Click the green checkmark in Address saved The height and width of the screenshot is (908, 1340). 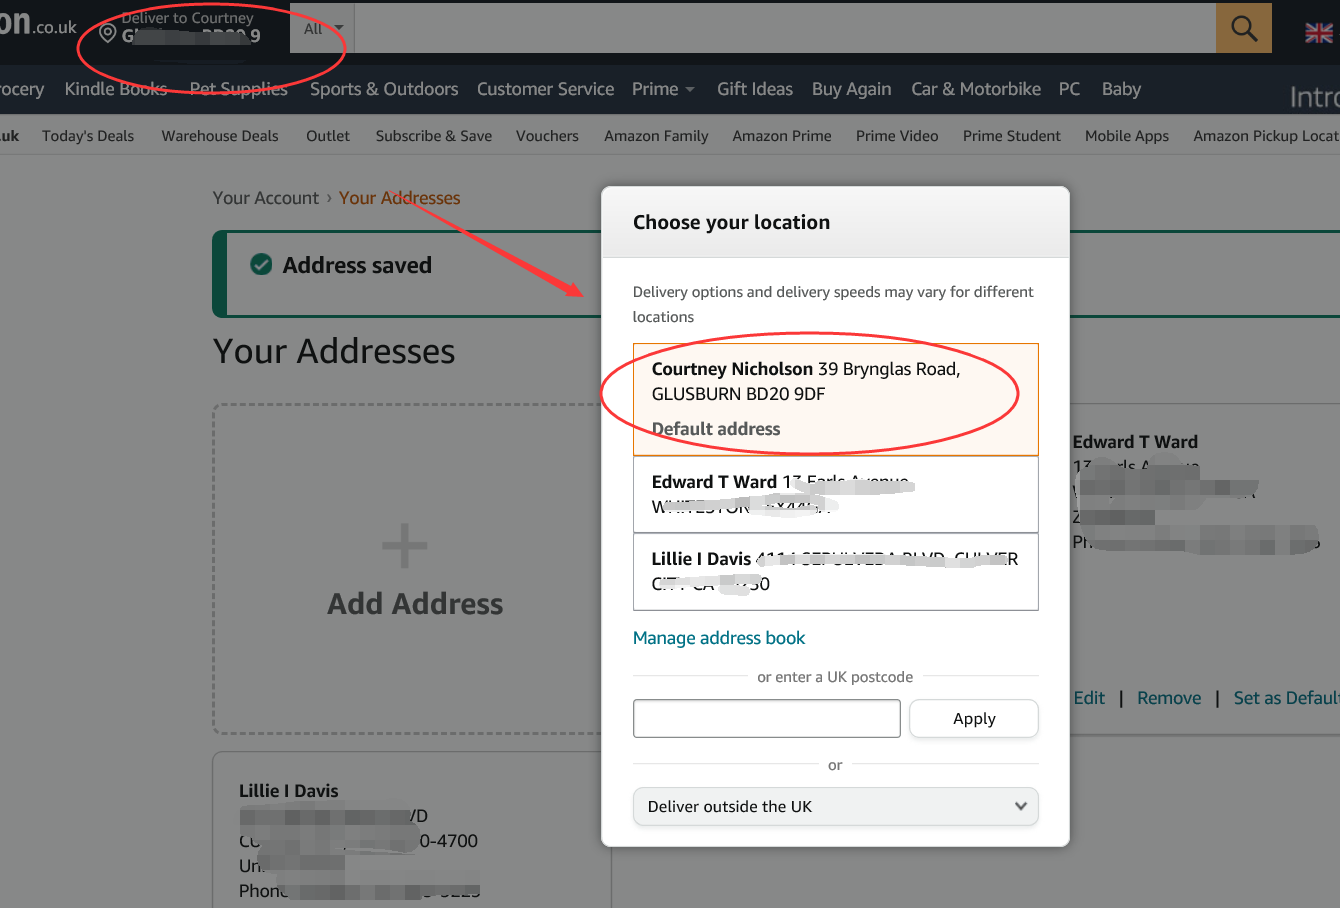[x=261, y=264]
